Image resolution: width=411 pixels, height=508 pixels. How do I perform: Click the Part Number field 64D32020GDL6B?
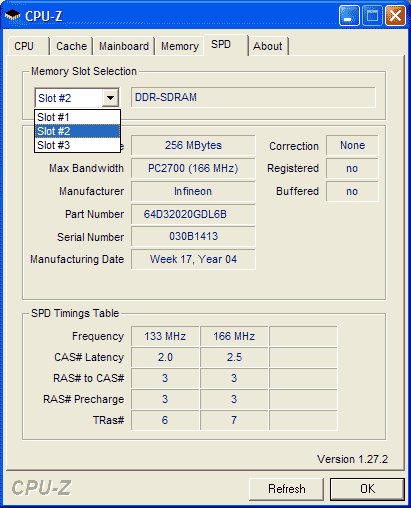click(x=193, y=214)
